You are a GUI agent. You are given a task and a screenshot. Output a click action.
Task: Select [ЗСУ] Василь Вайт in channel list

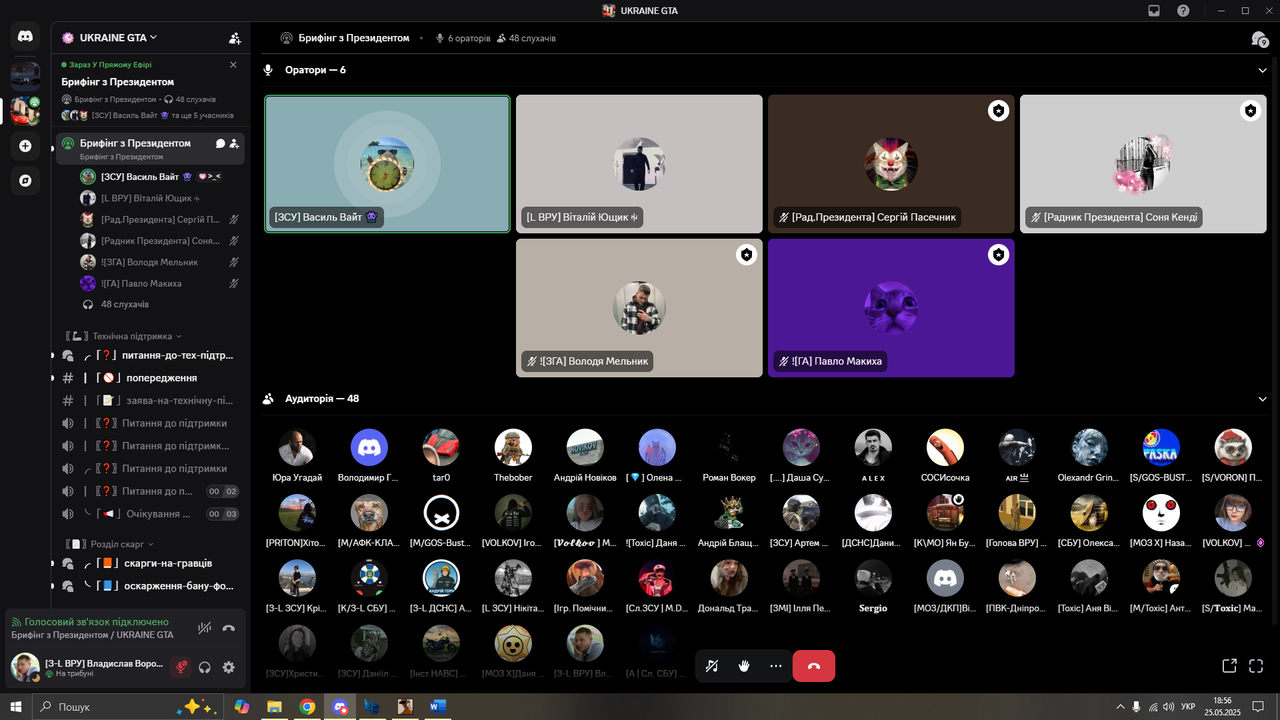(161, 177)
